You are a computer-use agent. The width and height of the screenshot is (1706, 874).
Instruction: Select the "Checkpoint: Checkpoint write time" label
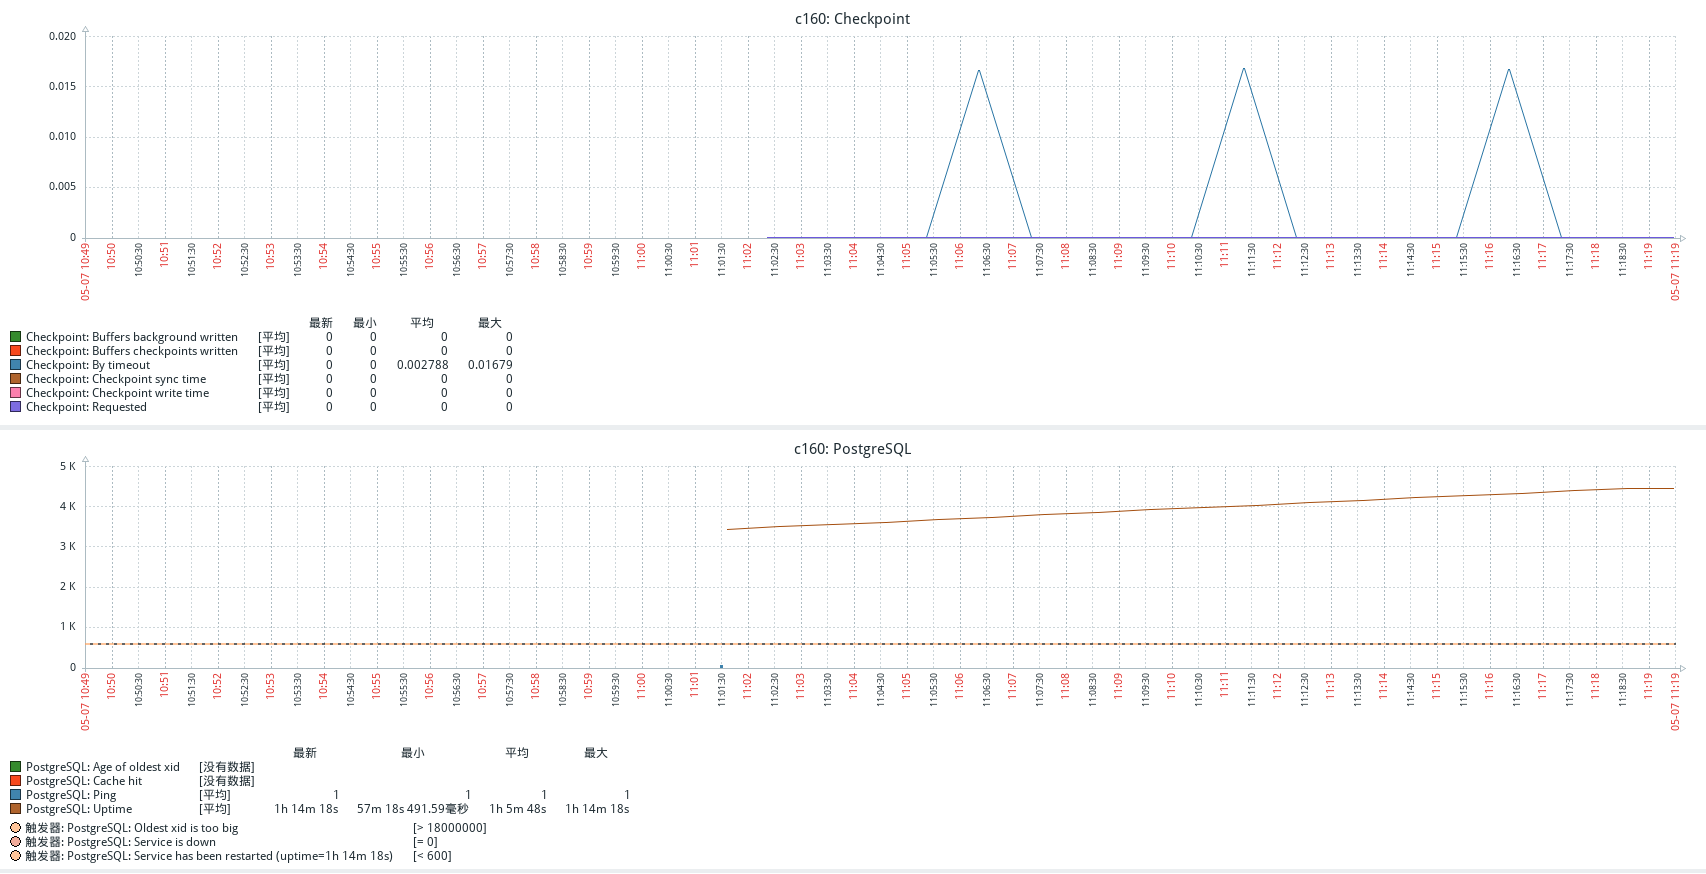click(118, 393)
